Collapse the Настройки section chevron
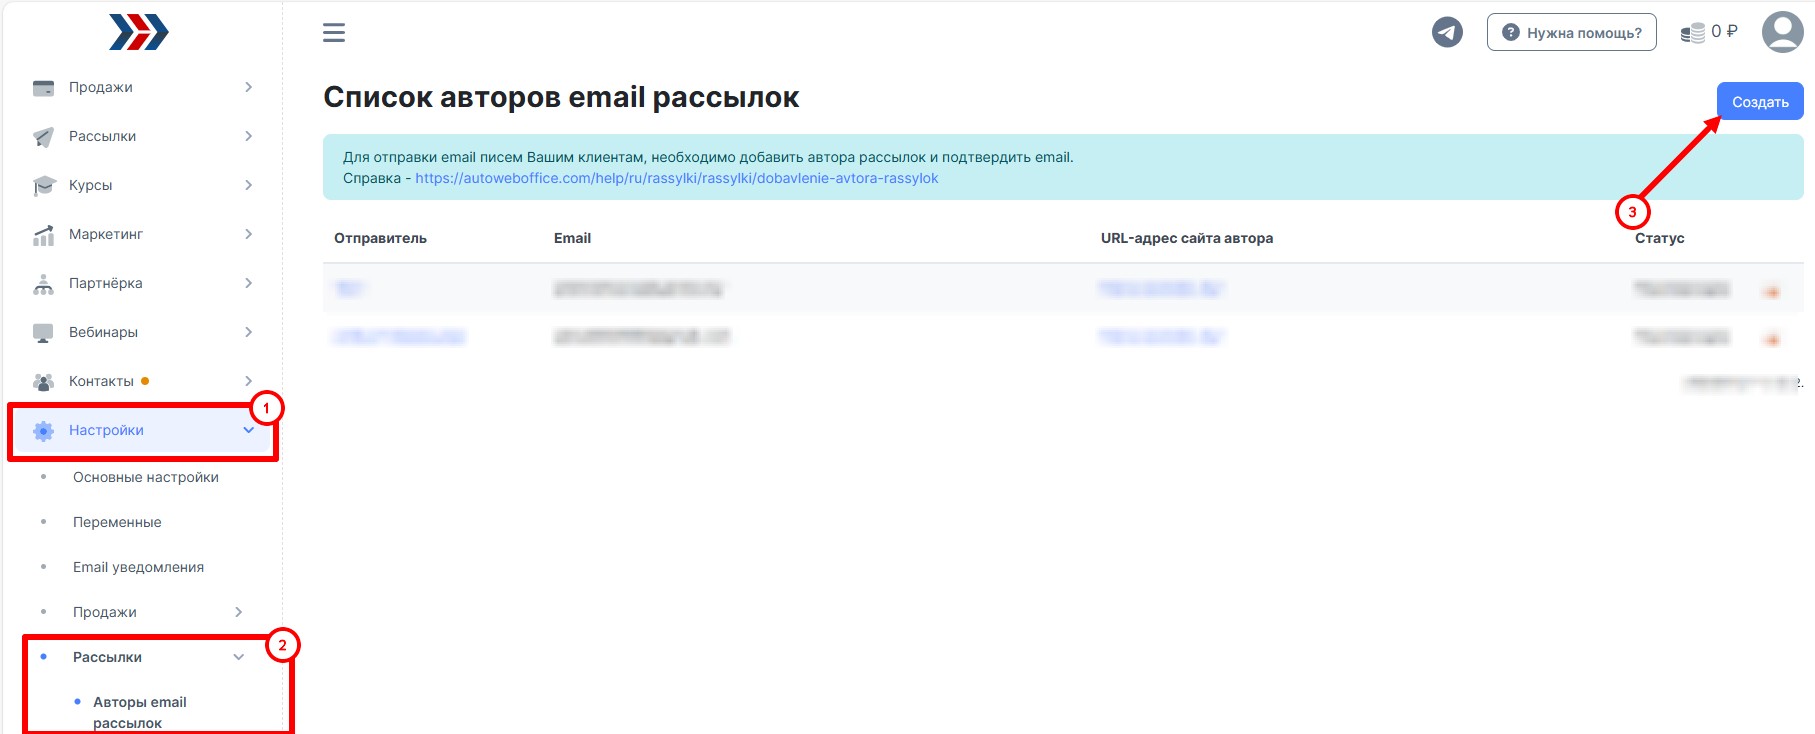 point(249,430)
